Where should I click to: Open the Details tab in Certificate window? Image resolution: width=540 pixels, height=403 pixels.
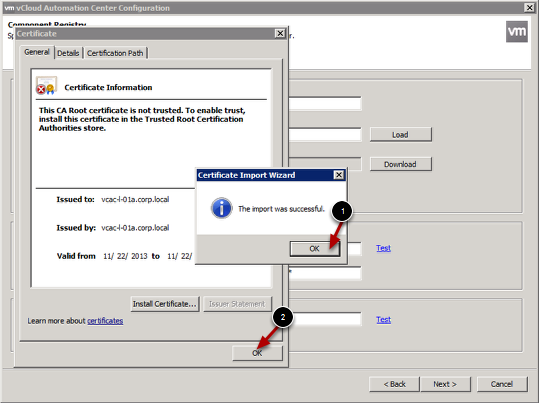pos(68,53)
